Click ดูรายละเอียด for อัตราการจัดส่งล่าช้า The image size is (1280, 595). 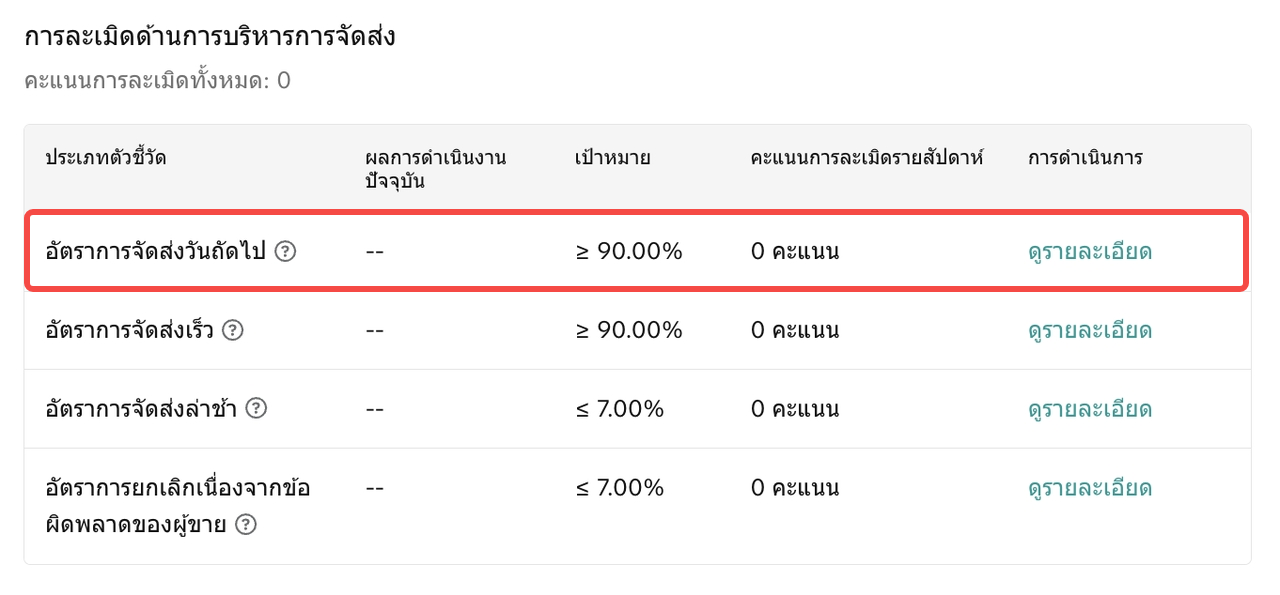(1090, 409)
